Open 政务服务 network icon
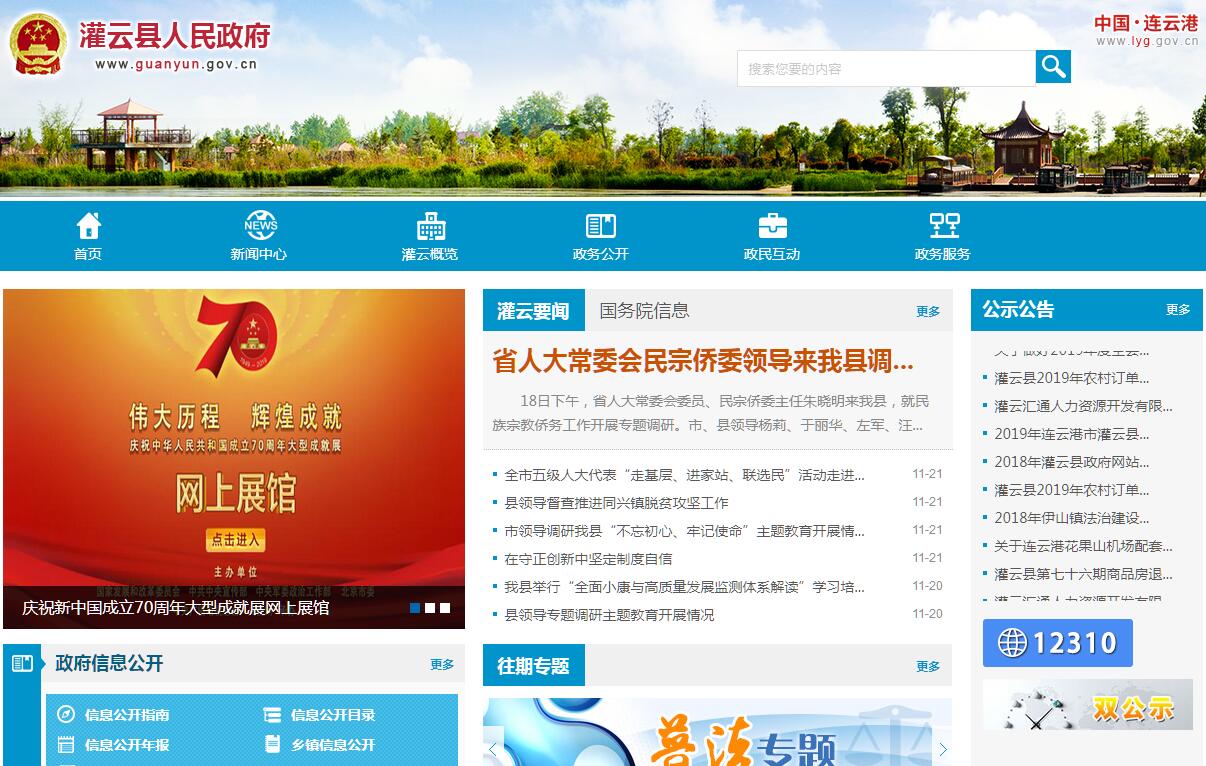The image size is (1206, 766). click(x=944, y=226)
